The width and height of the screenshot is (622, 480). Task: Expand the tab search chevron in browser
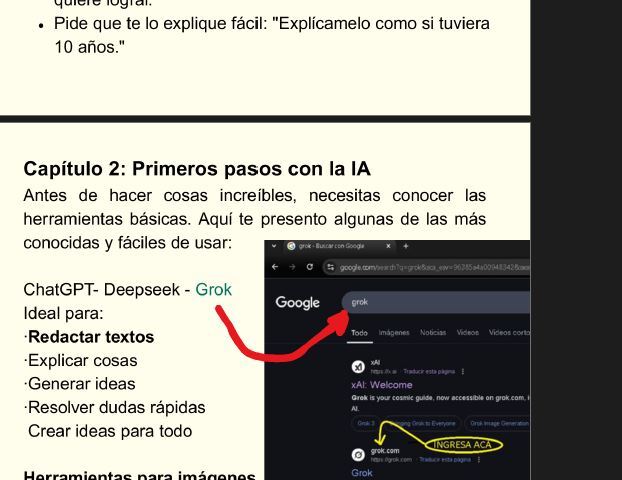274,246
